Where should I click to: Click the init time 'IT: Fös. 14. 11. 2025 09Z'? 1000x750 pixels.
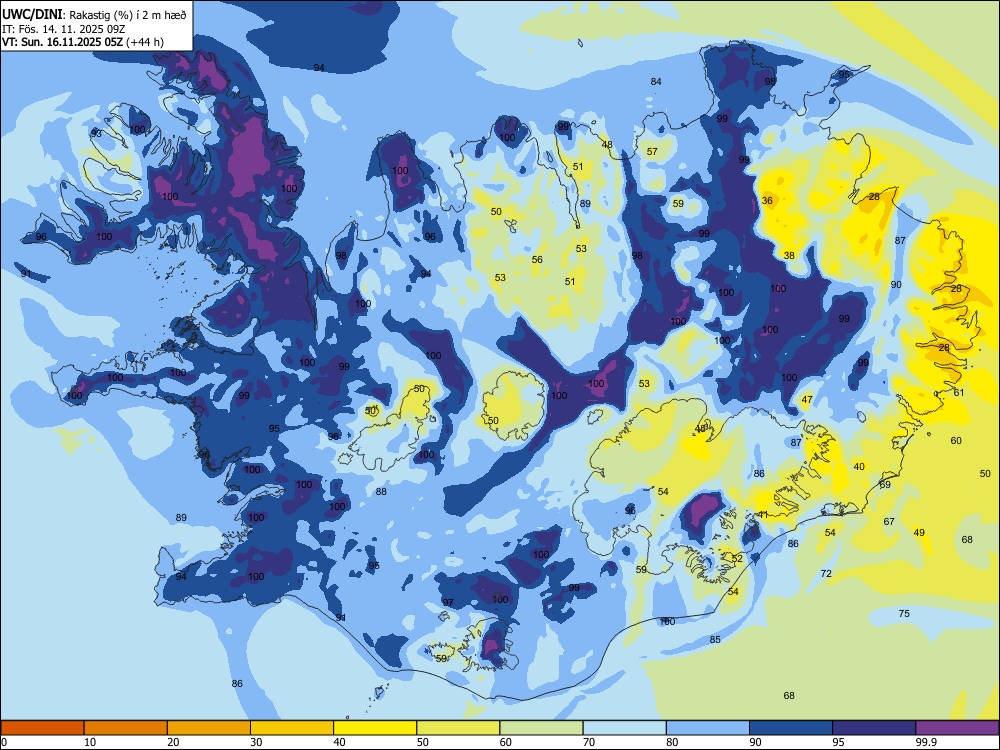point(62,29)
